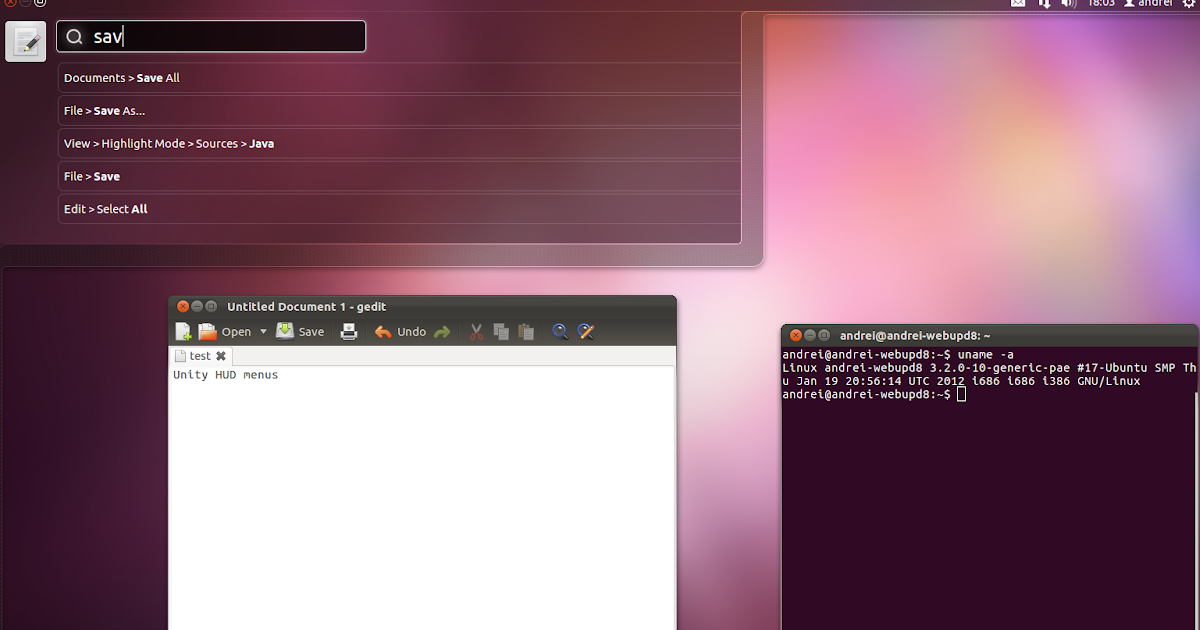
Task: Click inside the HUD search field
Action: coord(211,36)
